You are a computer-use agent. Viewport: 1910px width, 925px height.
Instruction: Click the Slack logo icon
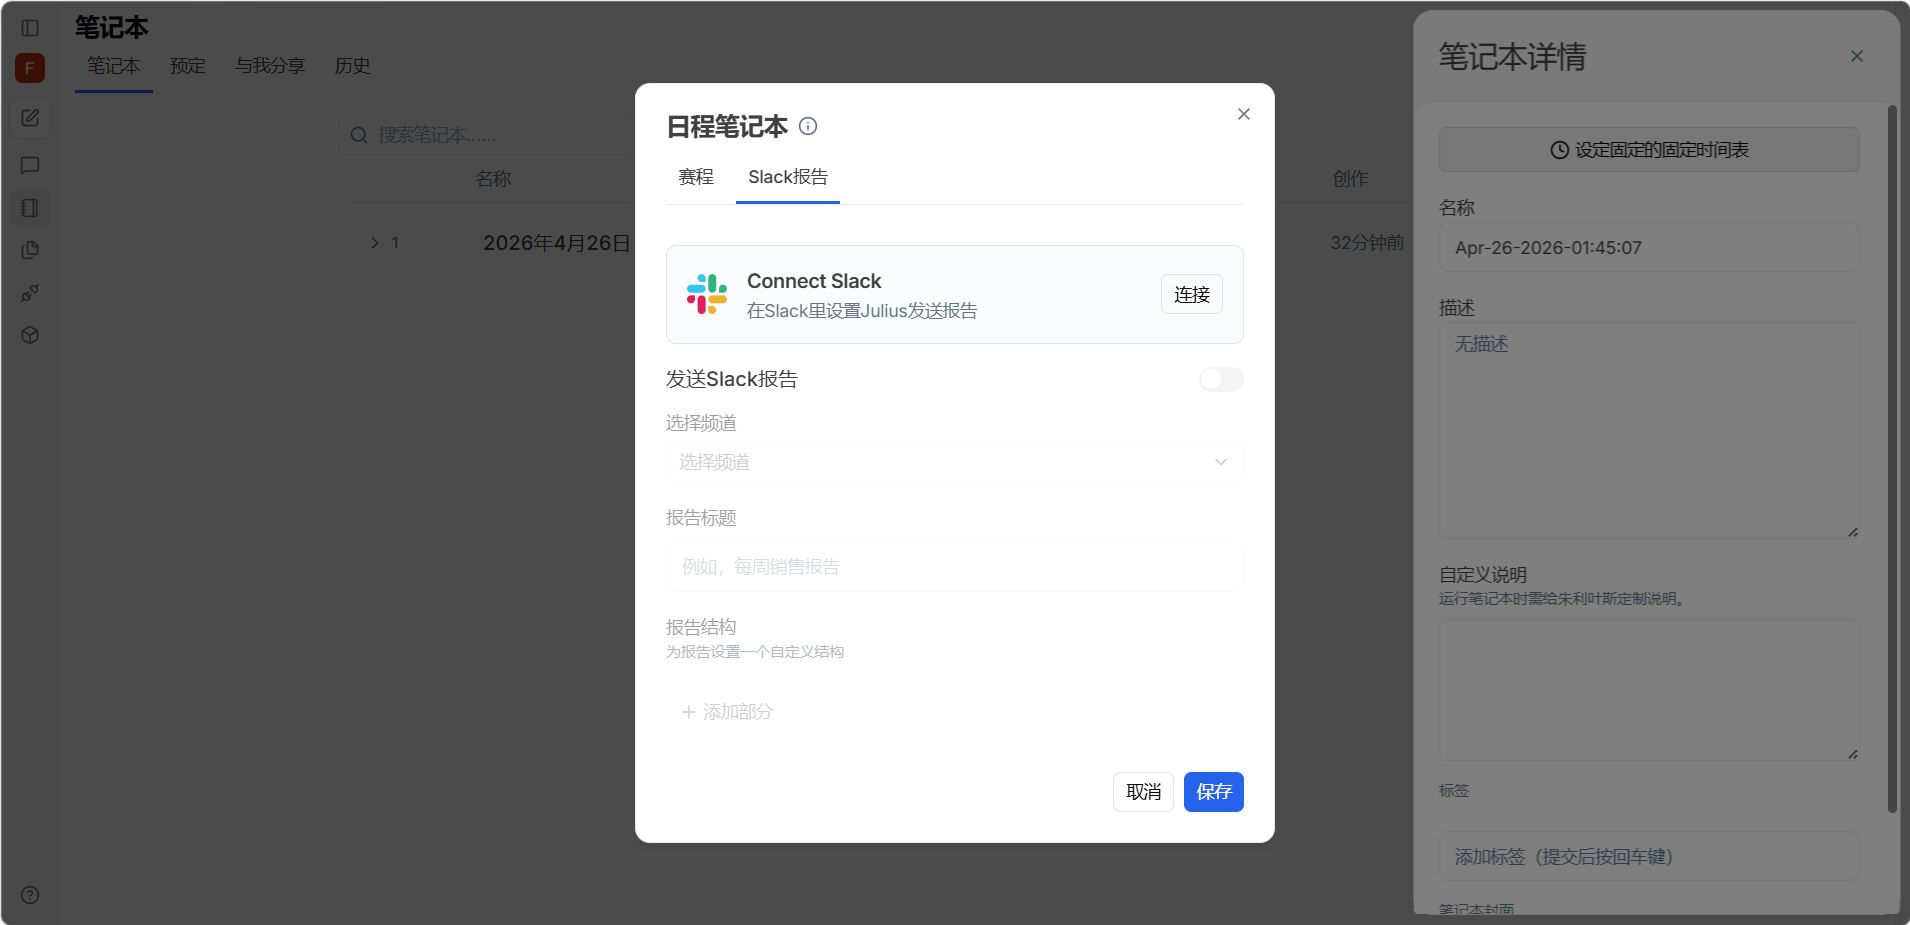click(x=707, y=294)
